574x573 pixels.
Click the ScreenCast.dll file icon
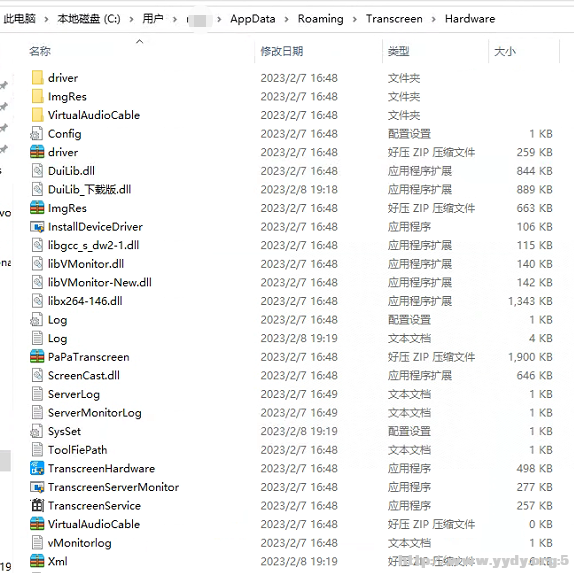tap(37, 375)
